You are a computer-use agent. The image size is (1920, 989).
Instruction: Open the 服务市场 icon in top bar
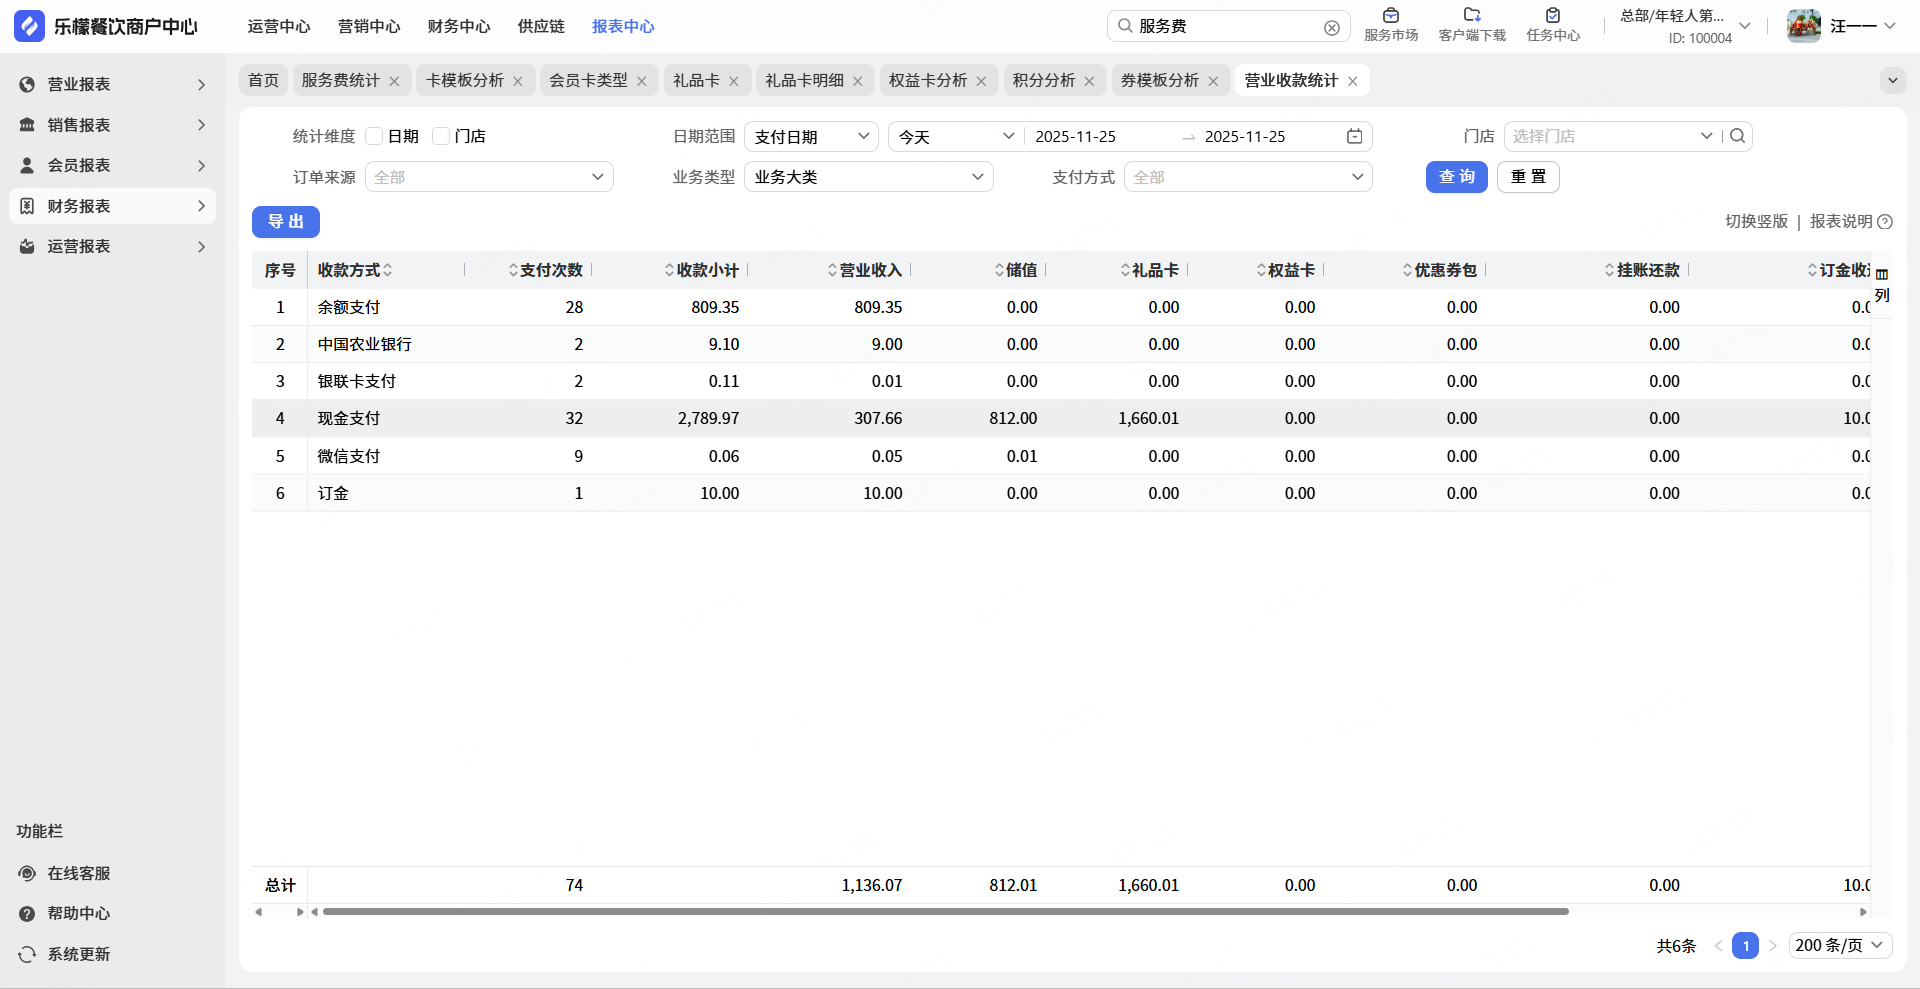coord(1391,16)
